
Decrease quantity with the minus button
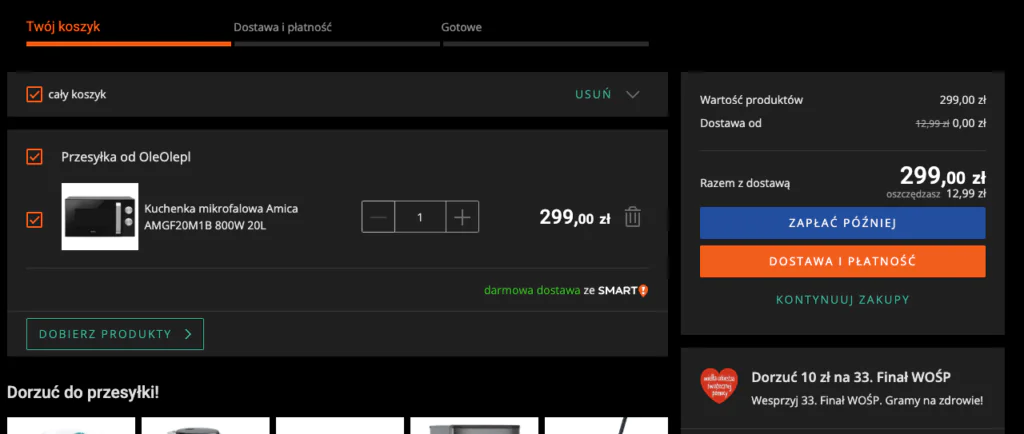378,217
